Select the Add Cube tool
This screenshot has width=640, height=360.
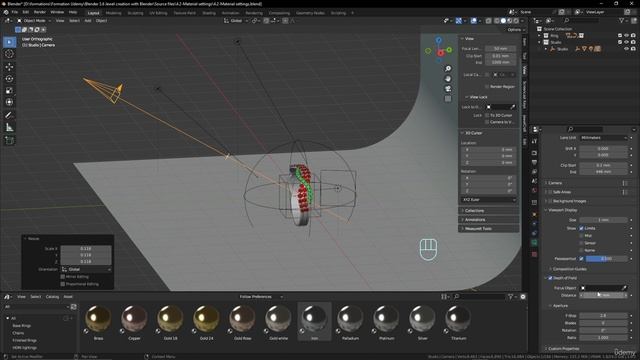pos(9,140)
